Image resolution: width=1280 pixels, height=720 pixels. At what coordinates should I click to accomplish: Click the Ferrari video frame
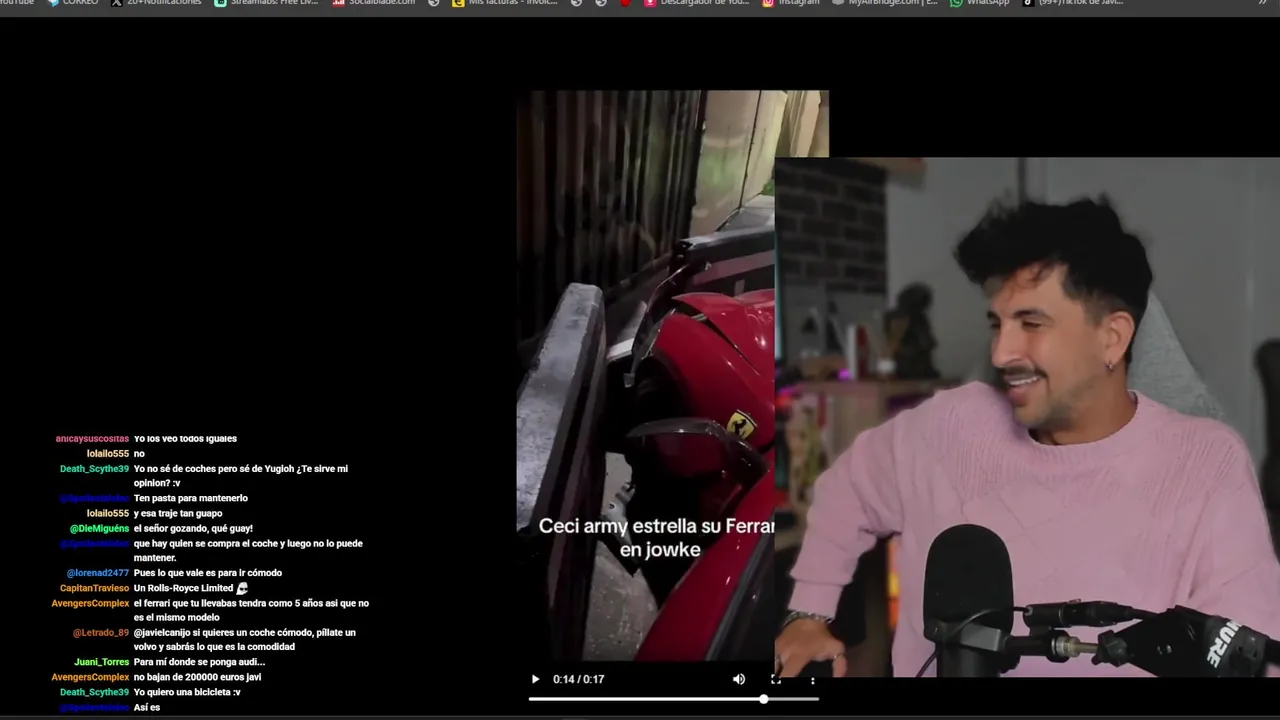click(645, 375)
